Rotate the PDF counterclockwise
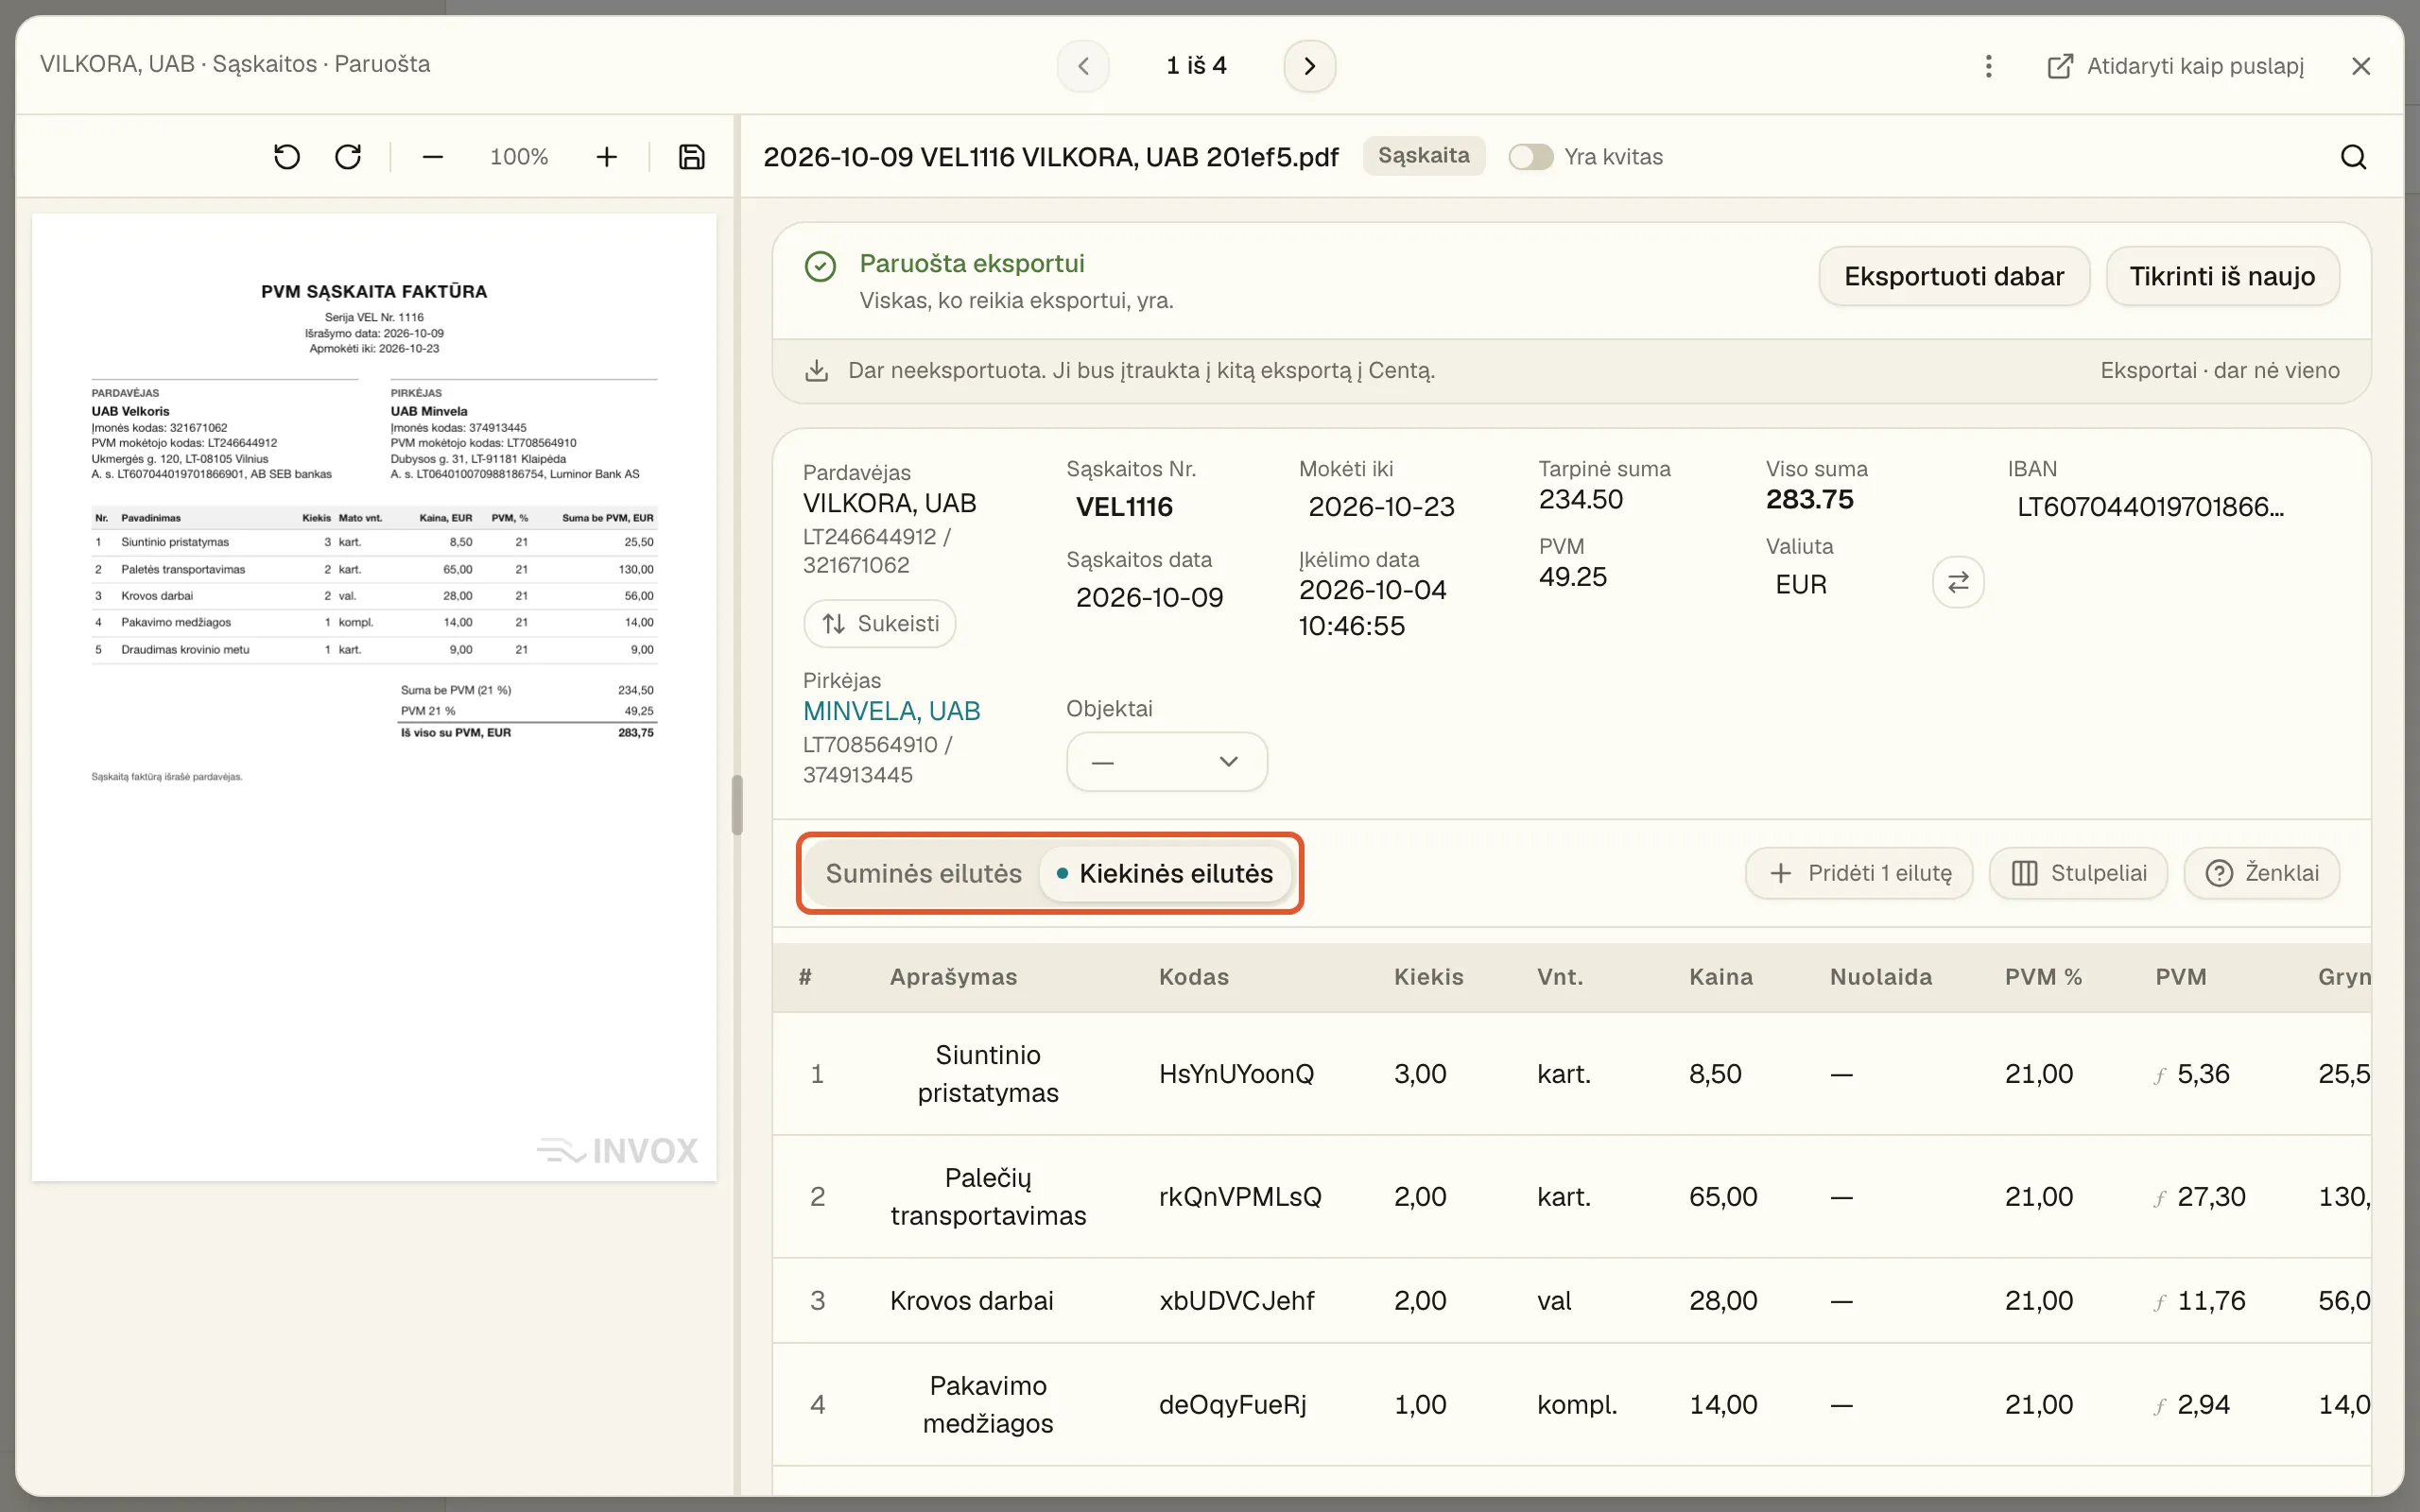Screen dimensions: 2420x1512 click(287, 157)
